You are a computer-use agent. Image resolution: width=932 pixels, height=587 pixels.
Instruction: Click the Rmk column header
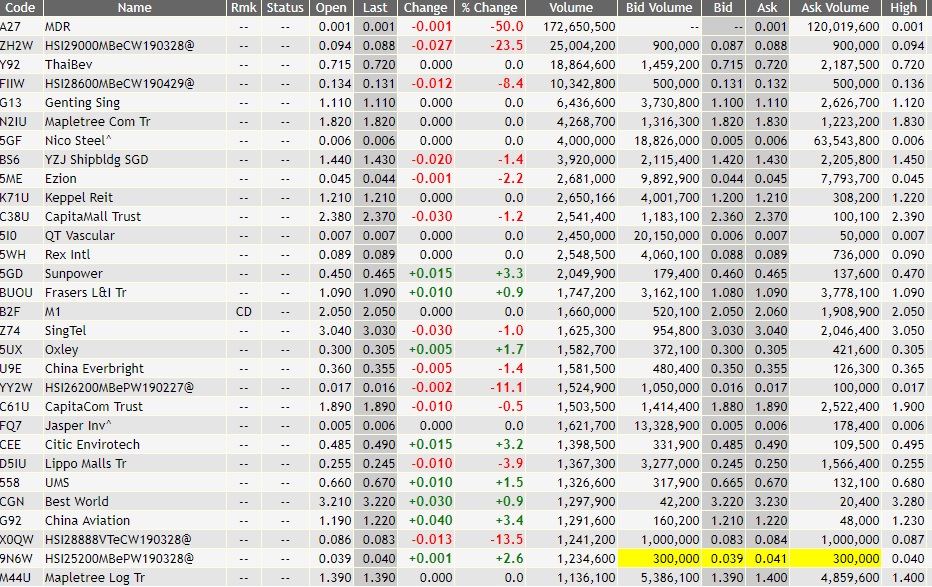(x=244, y=8)
